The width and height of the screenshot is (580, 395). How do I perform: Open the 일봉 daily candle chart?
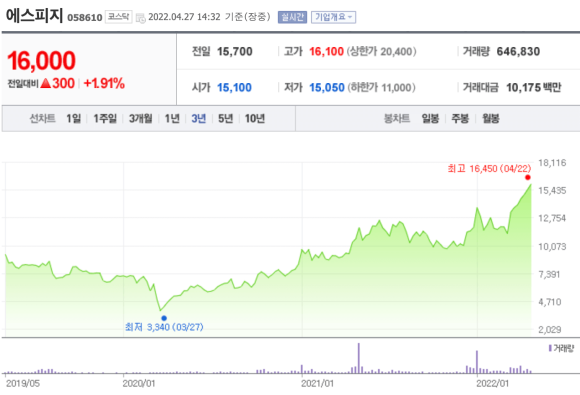[431, 118]
